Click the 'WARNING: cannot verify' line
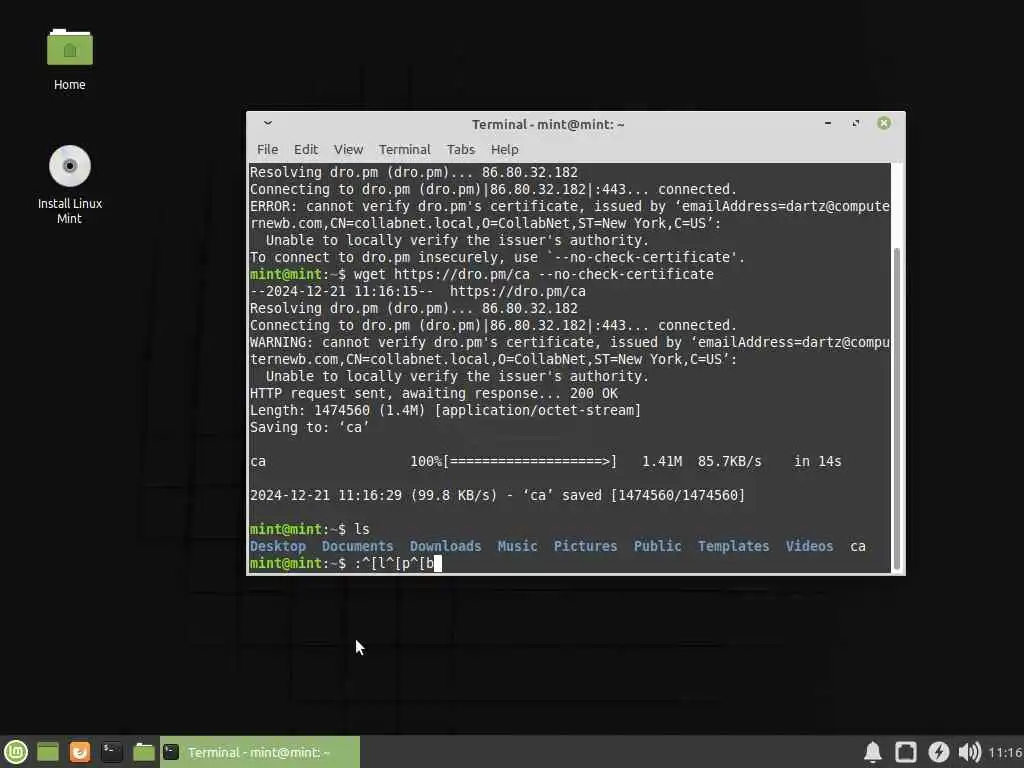Viewport: 1024px width, 768px height. 569,342
